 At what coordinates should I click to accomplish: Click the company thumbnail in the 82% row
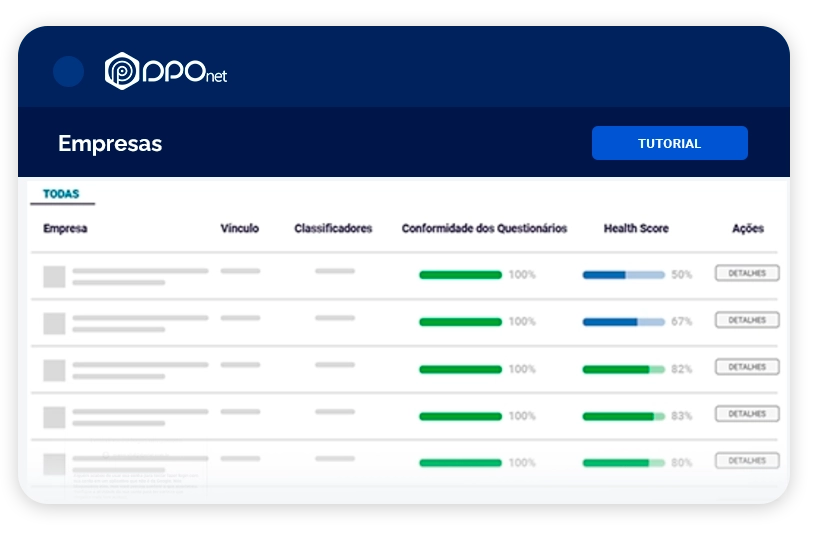coord(54,371)
